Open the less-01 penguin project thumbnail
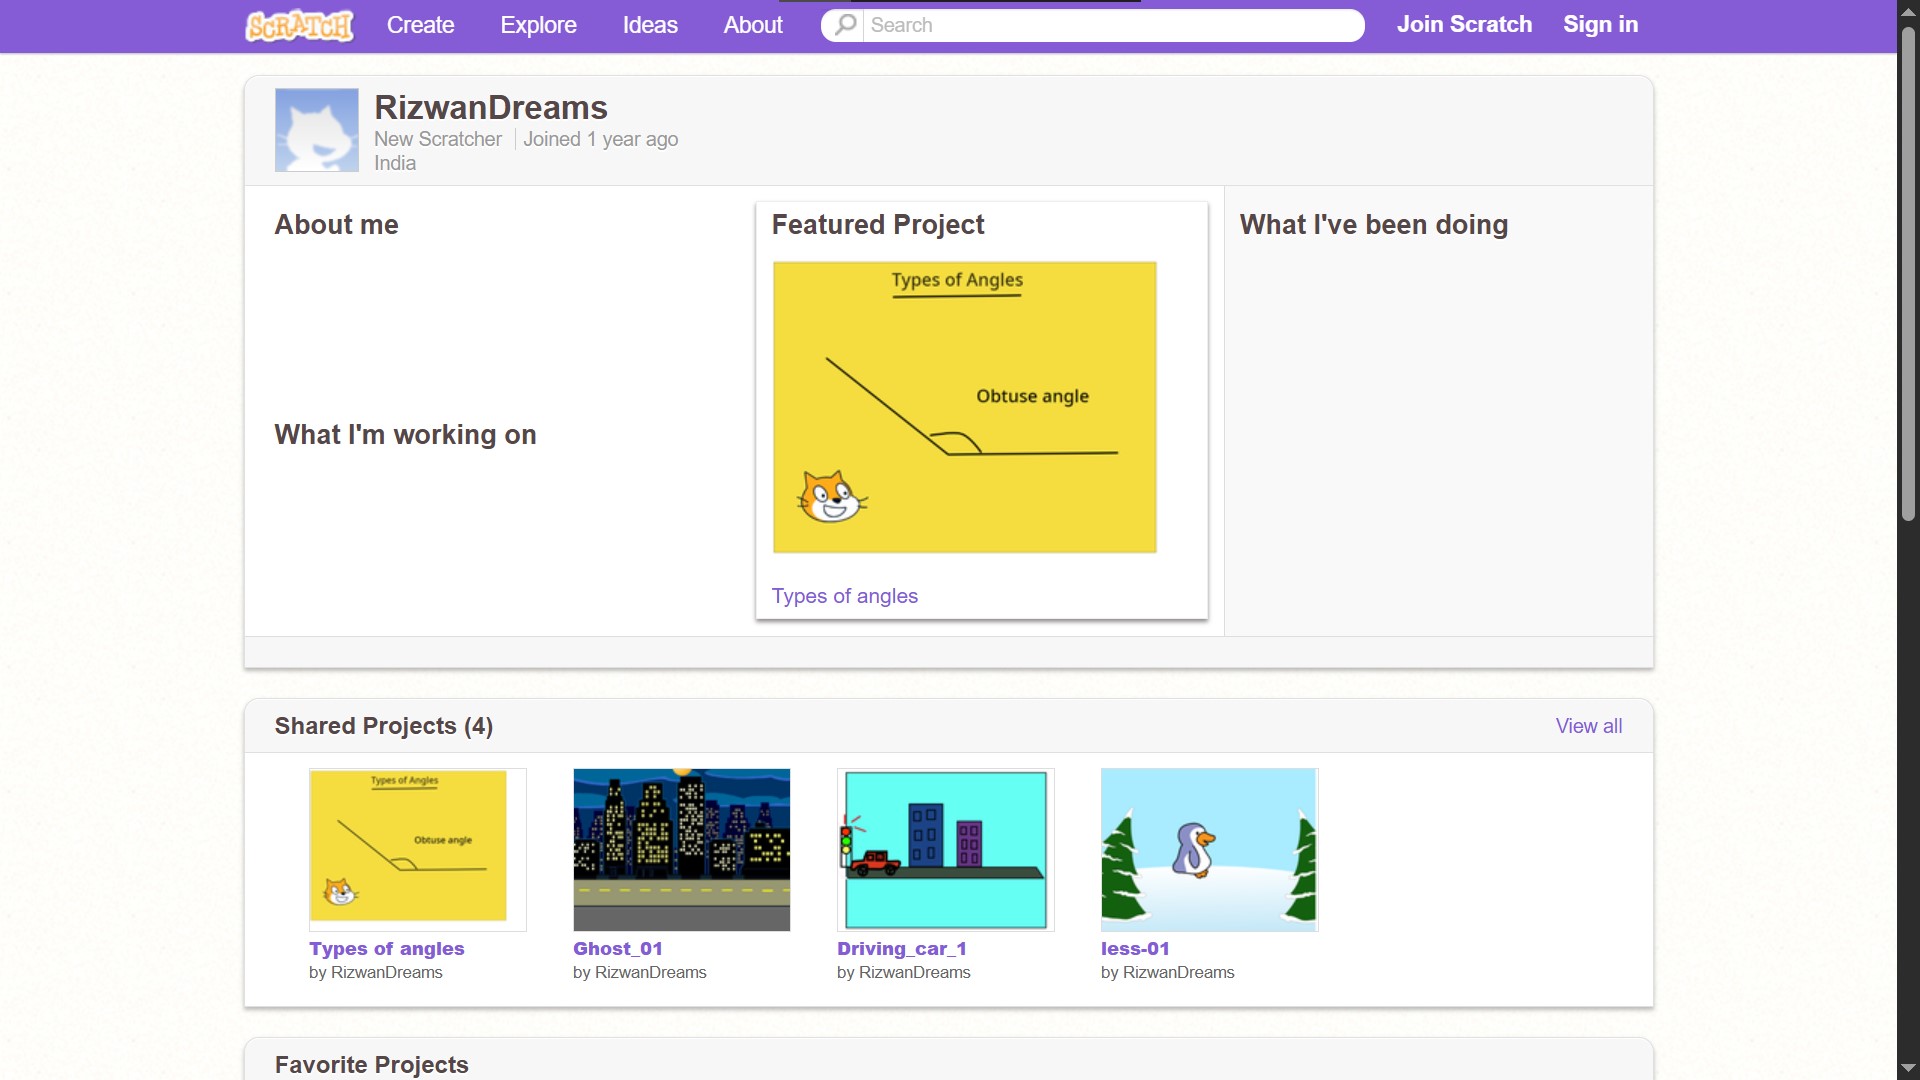This screenshot has width=1920, height=1080. (x=1209, y=849)
